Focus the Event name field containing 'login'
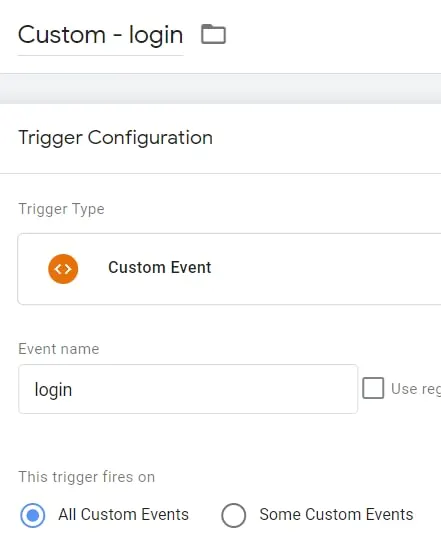The width and height of the screenshot is (441, 546). 188,389
